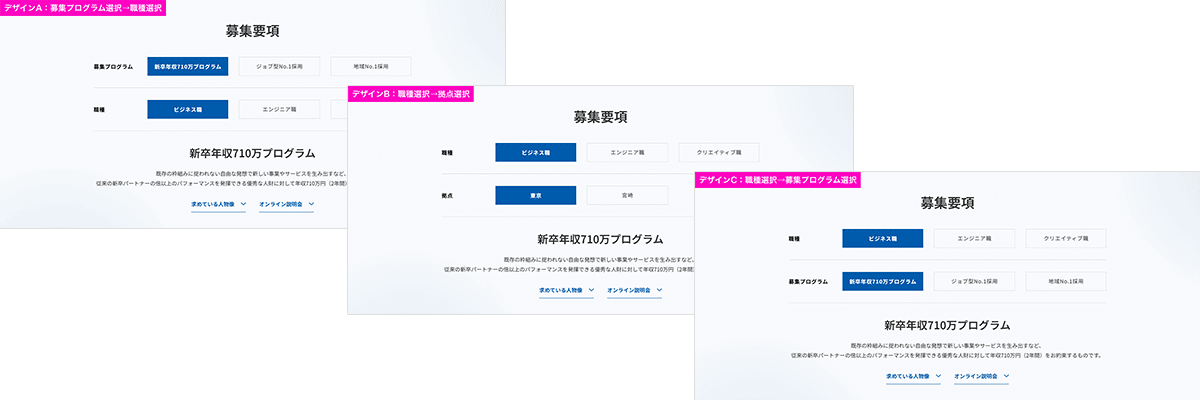The width and height of the screenshot is (1200, 400).
Task: Click chevron beside 求めている人物像 in Design B
Action: tap(590, 291)
